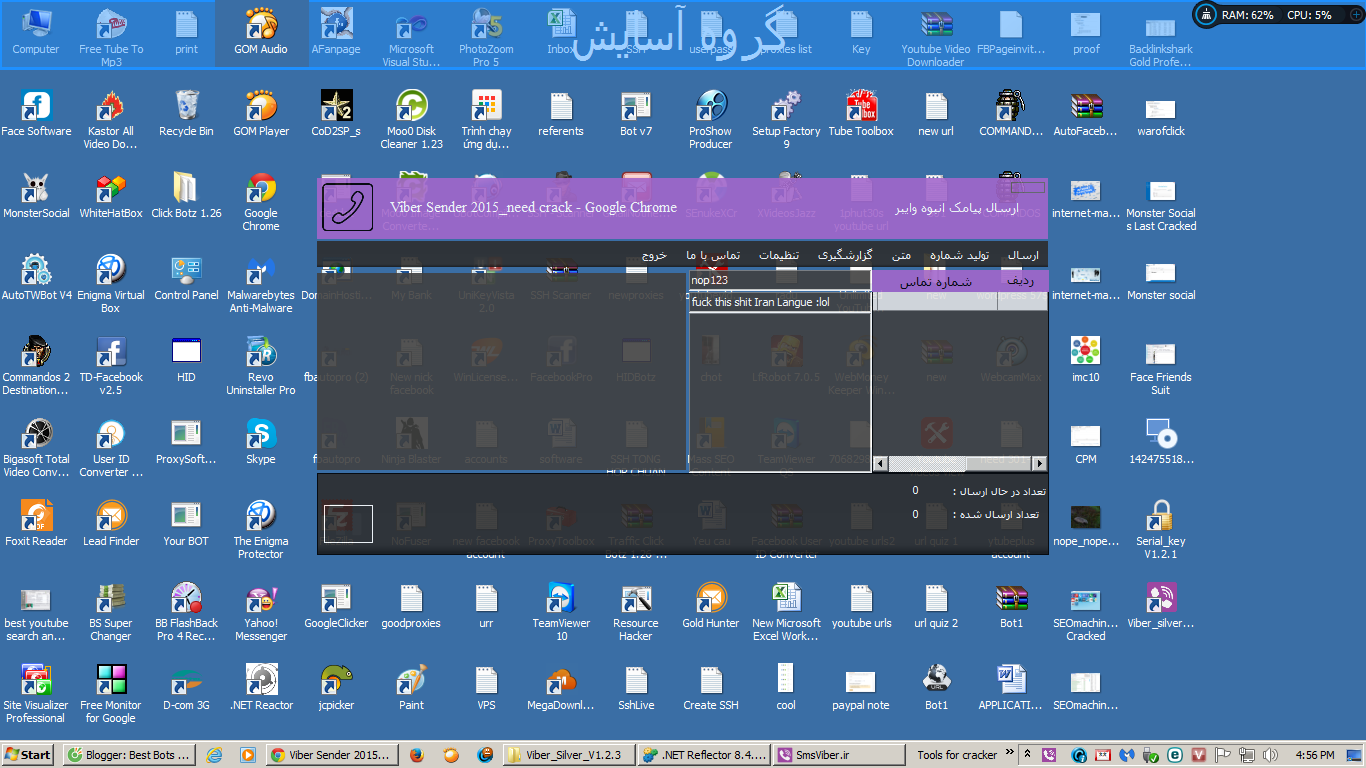Image resolution: width=1366 pixels, height=768 pixels.
Task: Select the Enigma Virtual Box icon
Action: click(x=111, y=284)
